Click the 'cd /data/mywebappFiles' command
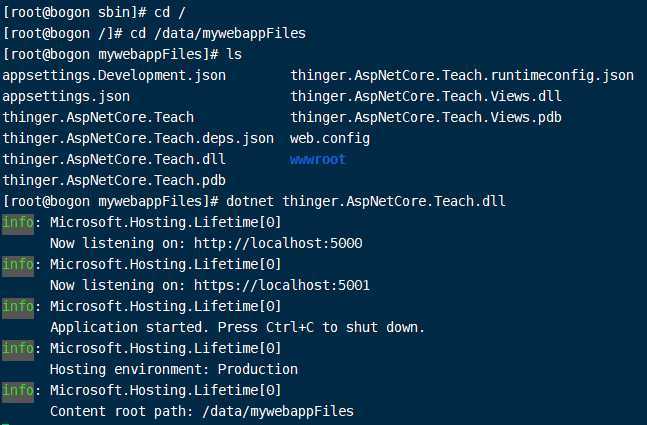 click(x=218, y=33)
